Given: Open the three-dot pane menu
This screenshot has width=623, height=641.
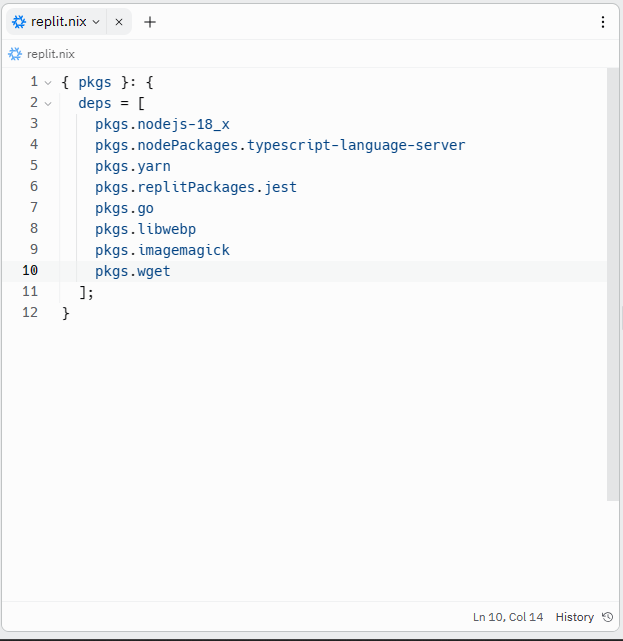Looking at the screenshot, I should click(602, 22).
